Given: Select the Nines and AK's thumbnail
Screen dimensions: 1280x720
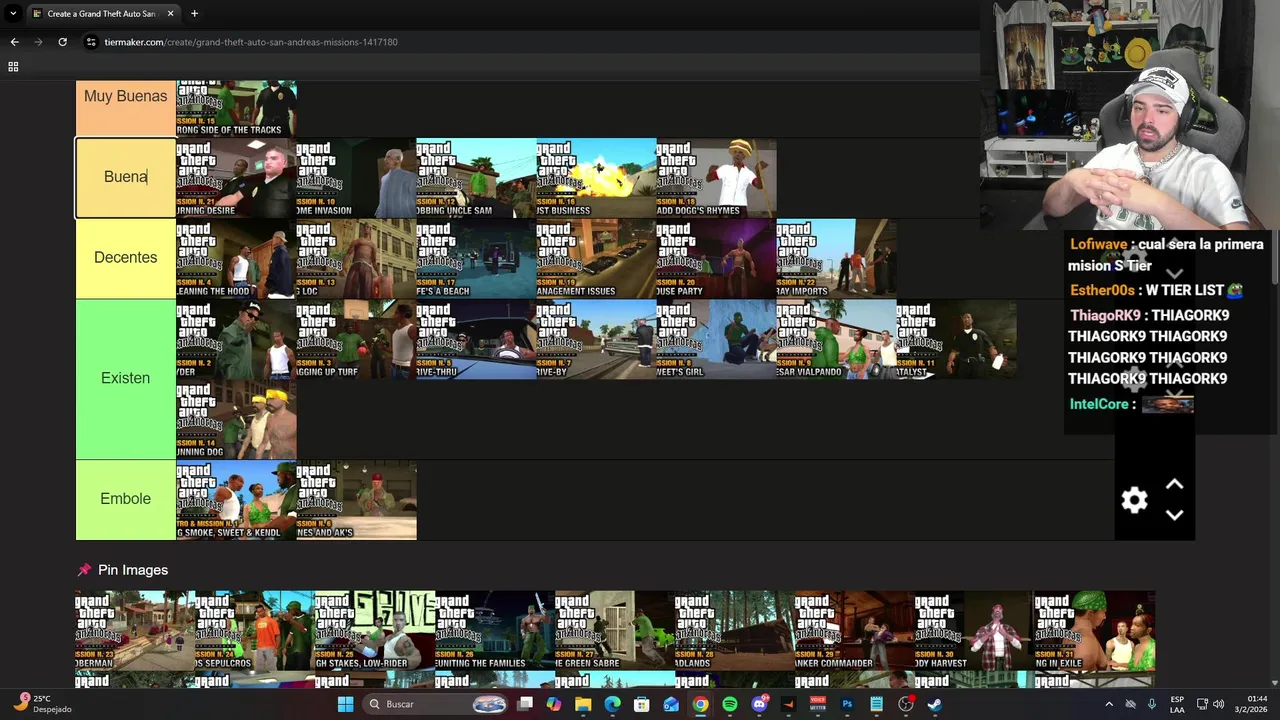Looking at the screenshot, I should pos(356,500).
